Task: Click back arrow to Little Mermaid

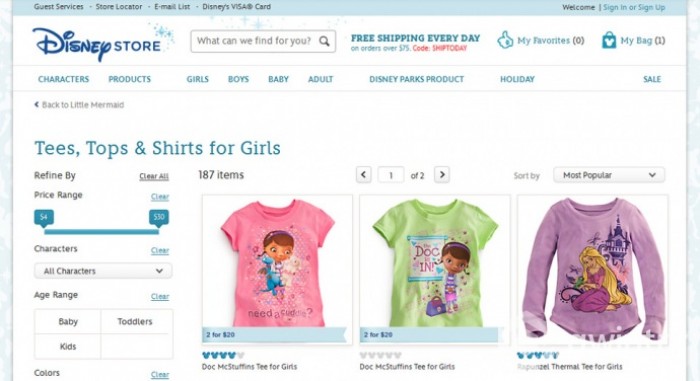Action: tap(37, 105)
